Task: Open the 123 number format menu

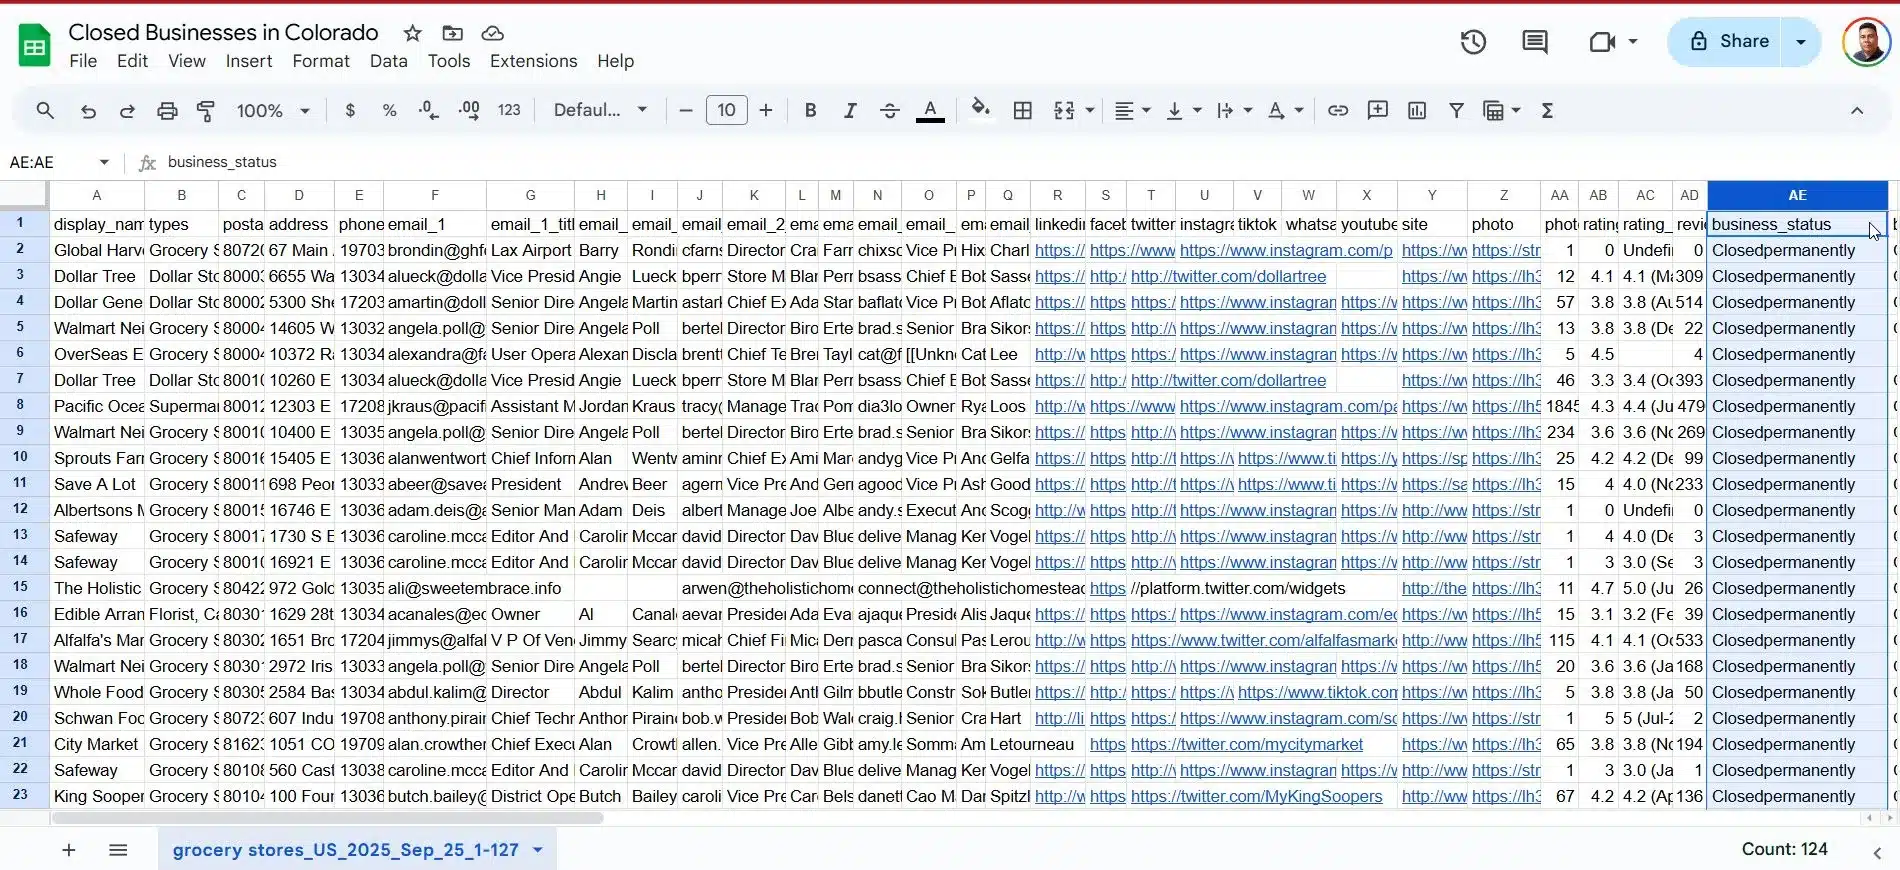Action: 509,110
